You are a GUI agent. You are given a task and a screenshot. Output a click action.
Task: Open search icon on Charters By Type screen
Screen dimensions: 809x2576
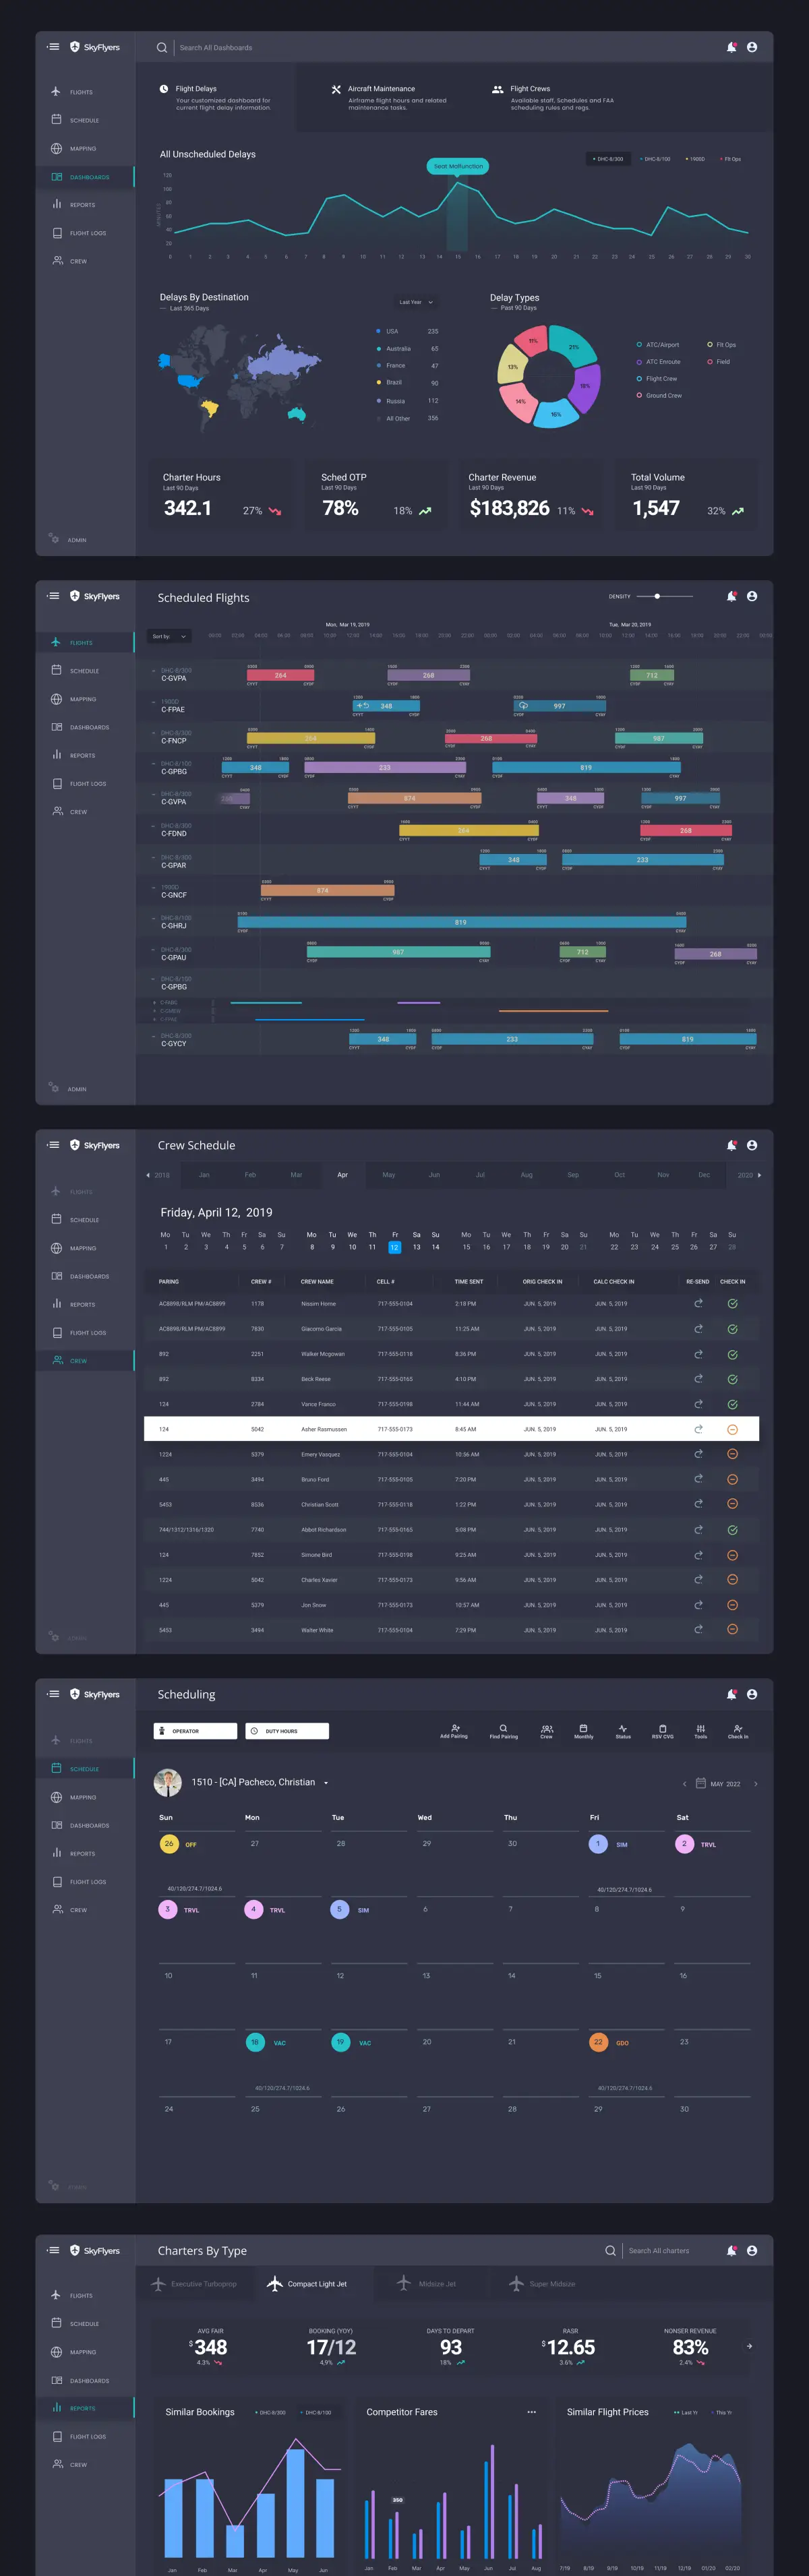[610, 2250]
